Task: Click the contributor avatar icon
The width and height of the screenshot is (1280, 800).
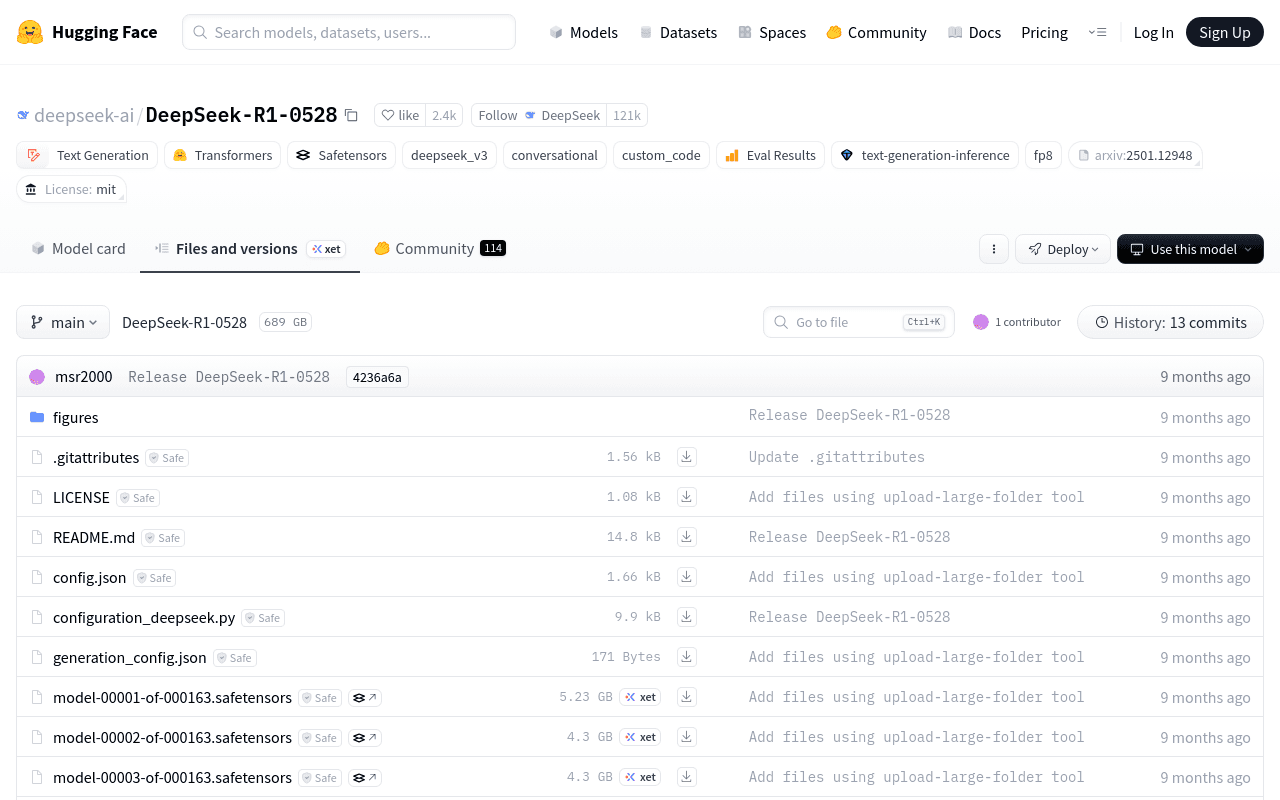Action: click(981, 322)
